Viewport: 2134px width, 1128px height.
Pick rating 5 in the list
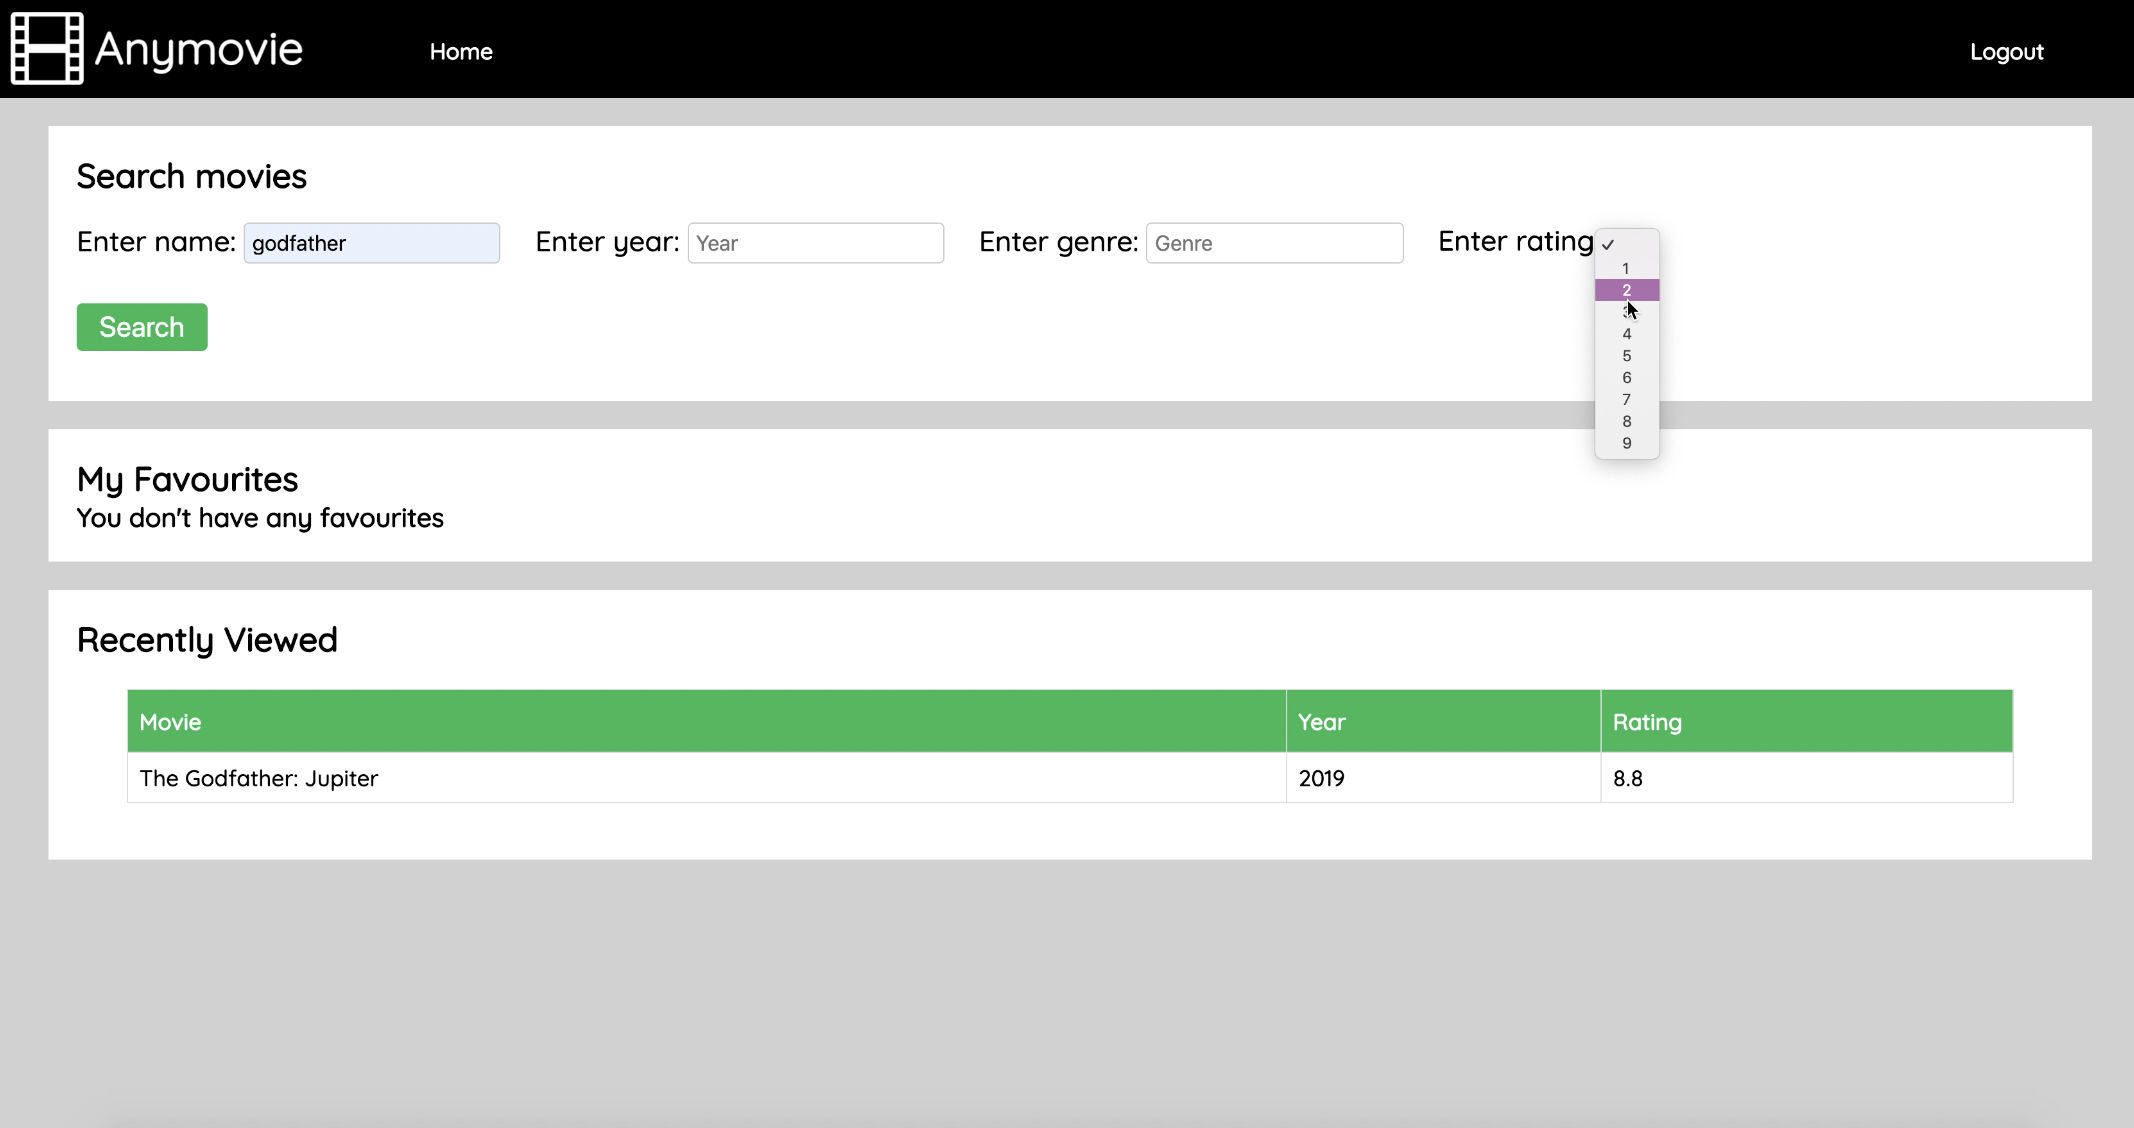click(x=1626, y=356)
